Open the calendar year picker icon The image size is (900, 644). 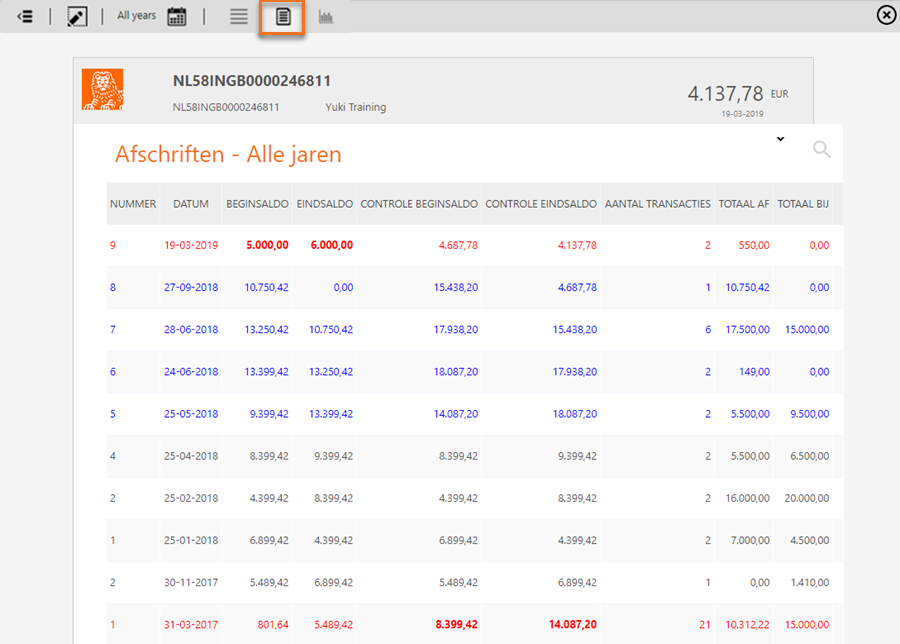tap(177, 17)
